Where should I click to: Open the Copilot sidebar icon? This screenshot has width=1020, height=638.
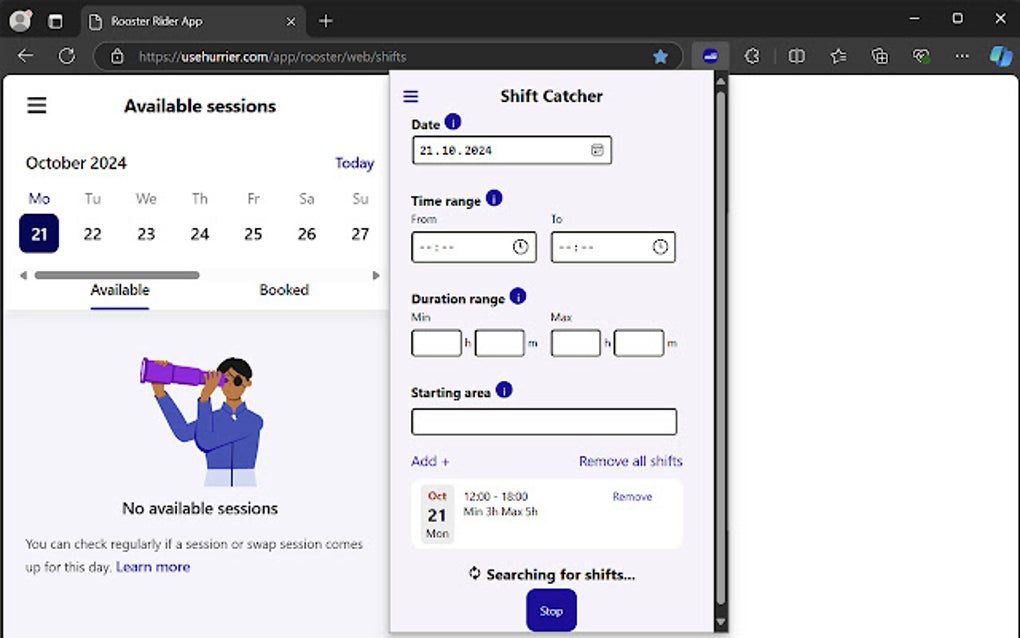pyautogui.click(x=1000, y=57)
